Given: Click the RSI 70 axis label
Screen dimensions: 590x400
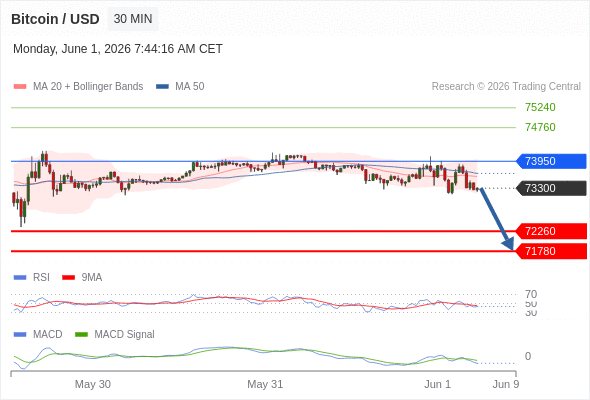Looking at the screenshot, I should 531,294.
